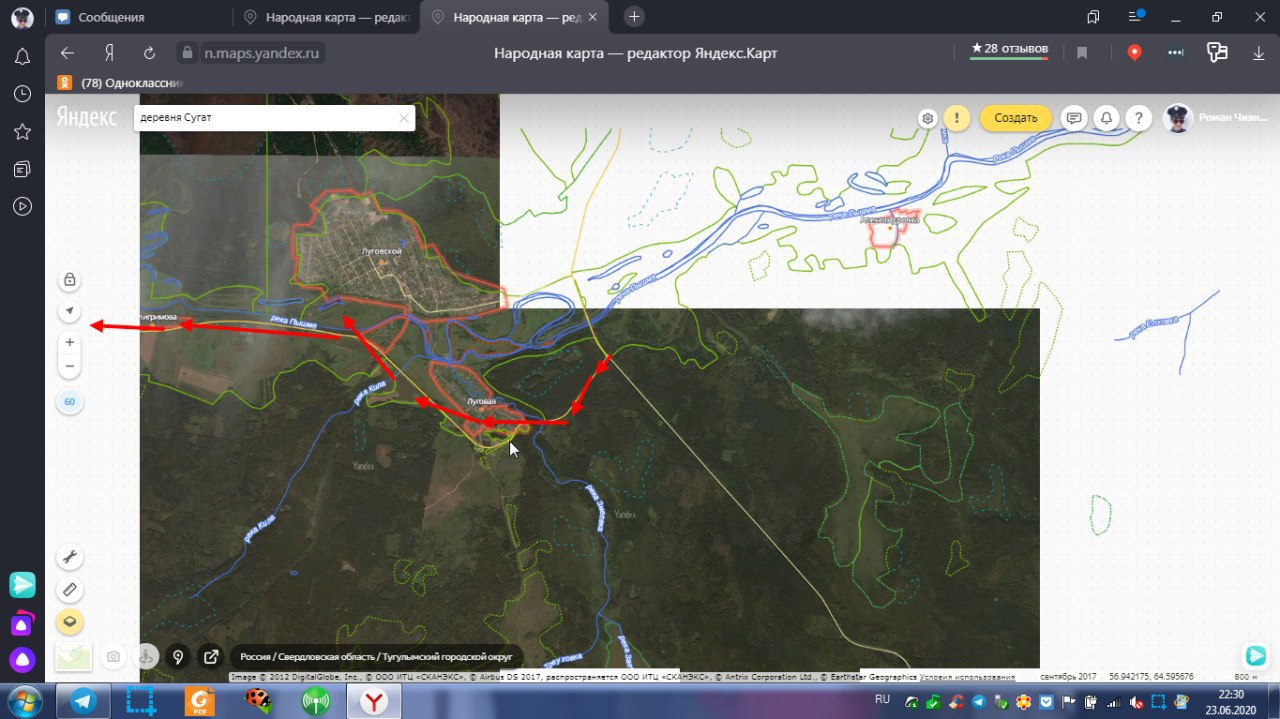Select the ruler measurement tool
This screenshot has height=719, width=1280.
70,590
